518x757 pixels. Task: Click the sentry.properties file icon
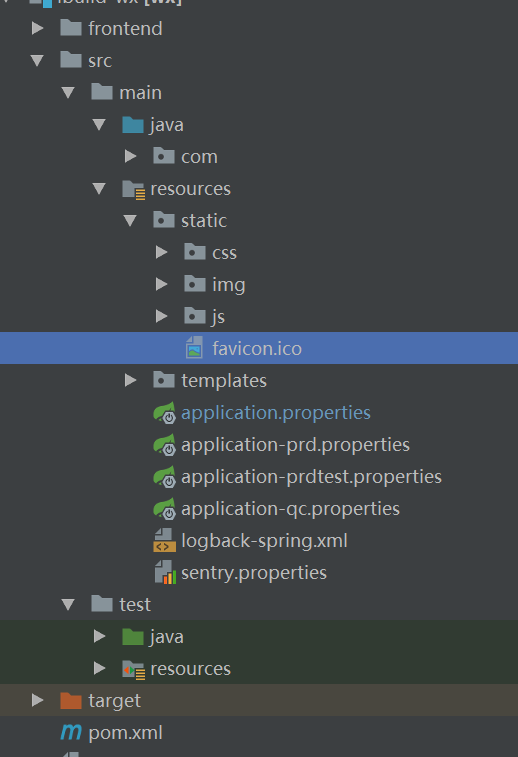point(165,573)
